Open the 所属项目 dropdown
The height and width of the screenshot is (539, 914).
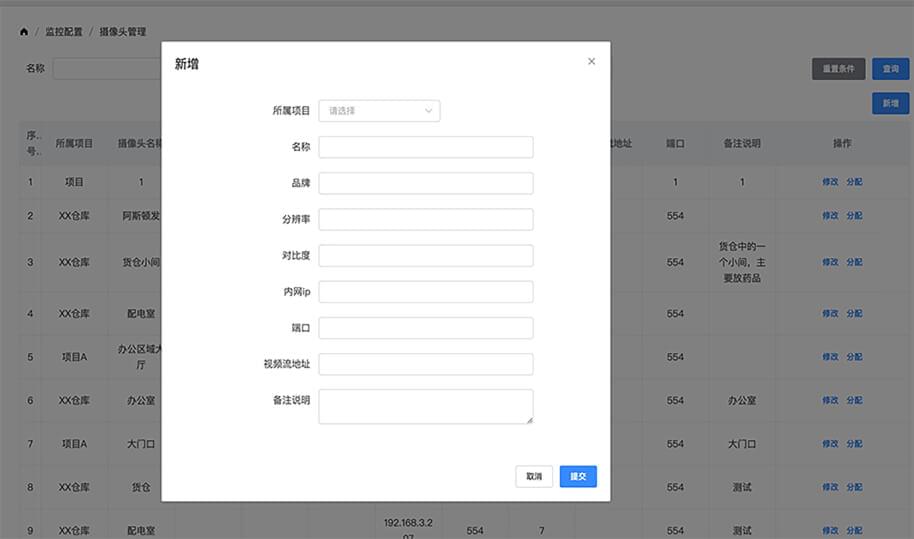click(x=379, y=111)
